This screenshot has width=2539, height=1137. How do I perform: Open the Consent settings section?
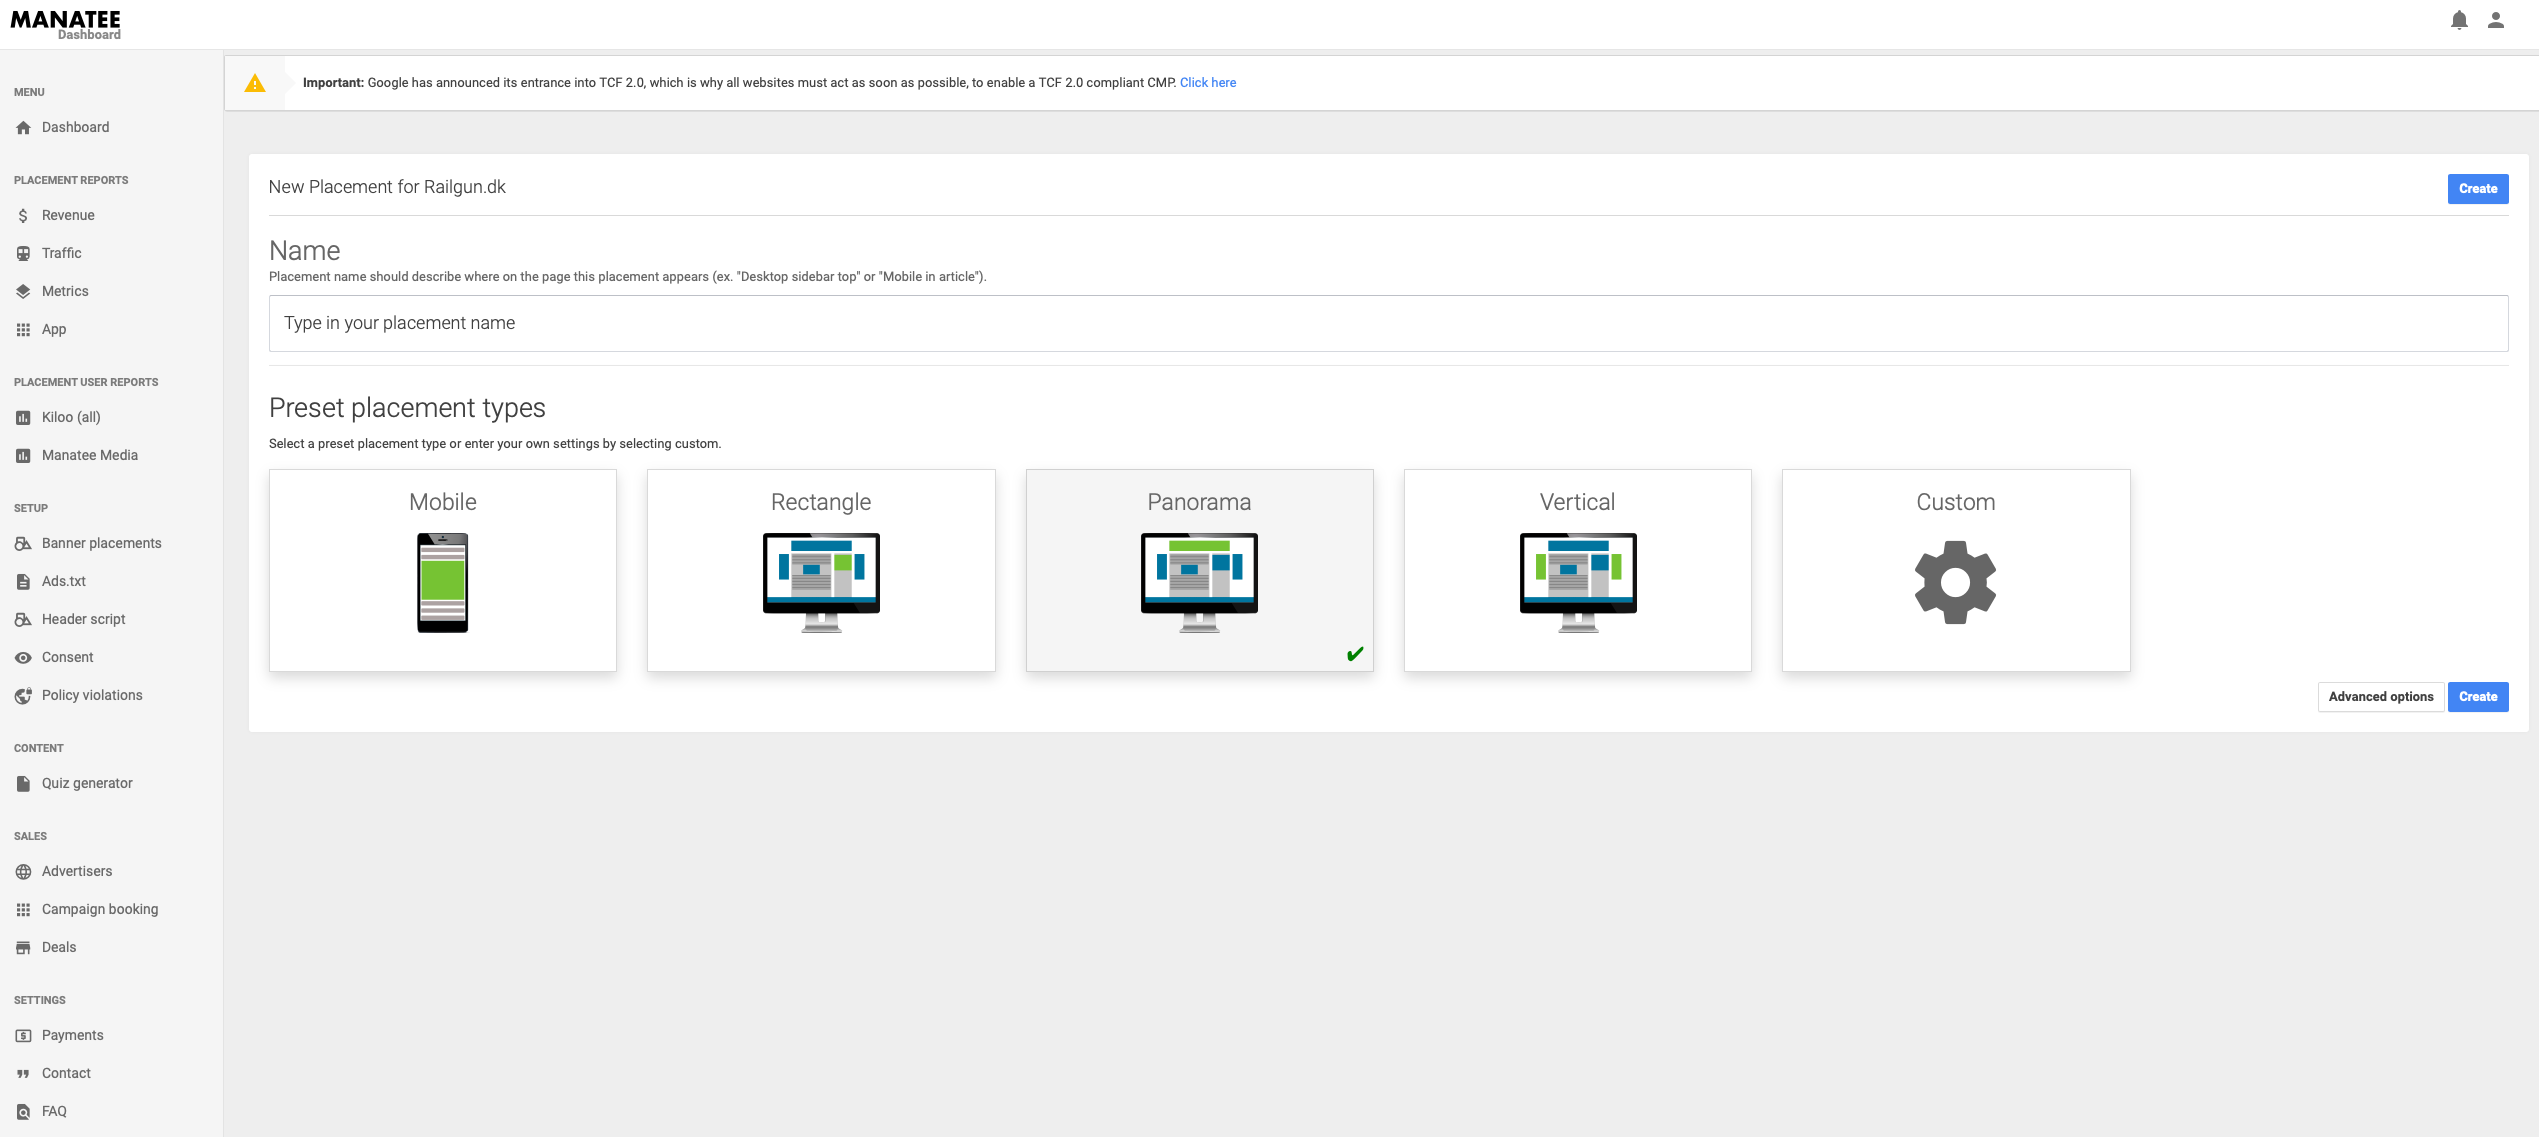click(x=66, y=656)
